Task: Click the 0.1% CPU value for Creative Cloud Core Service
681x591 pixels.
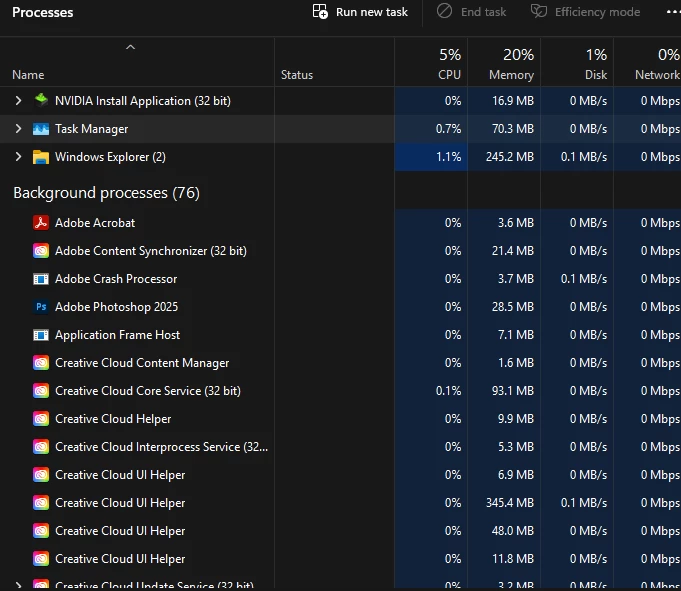Action: (448, 391)
